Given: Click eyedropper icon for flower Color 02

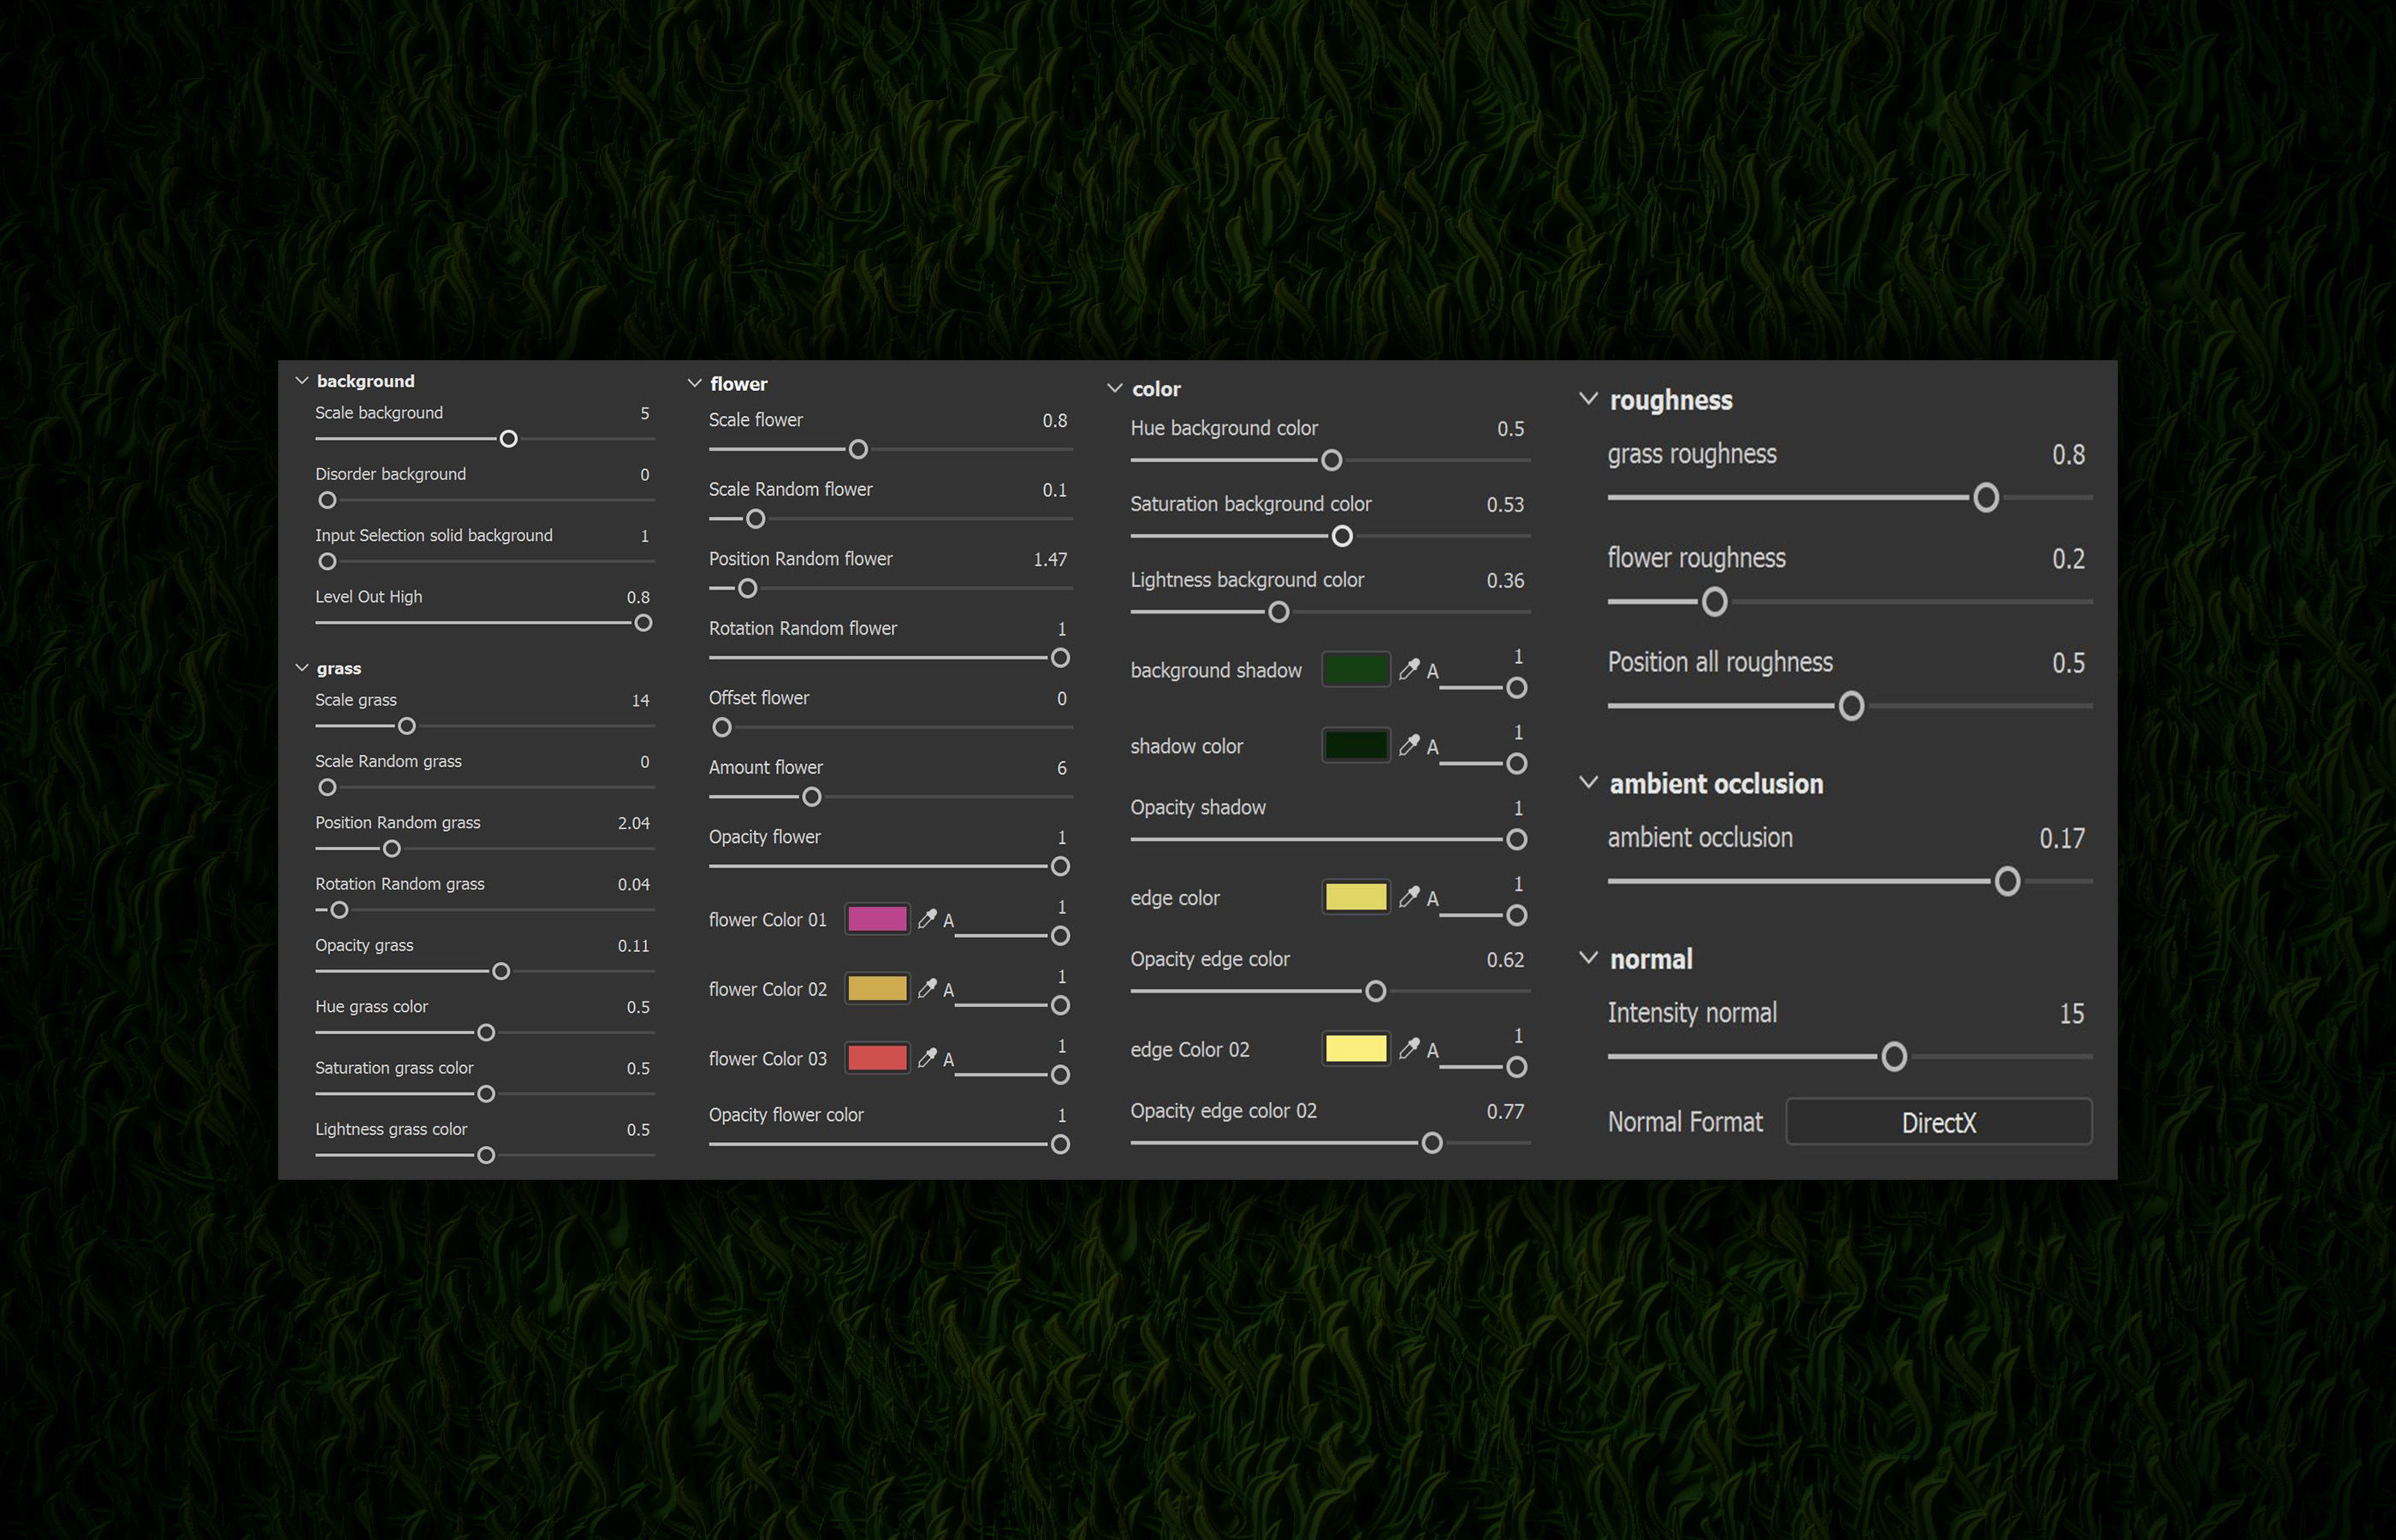Looking at the screenshot, I should click(927, 988).
